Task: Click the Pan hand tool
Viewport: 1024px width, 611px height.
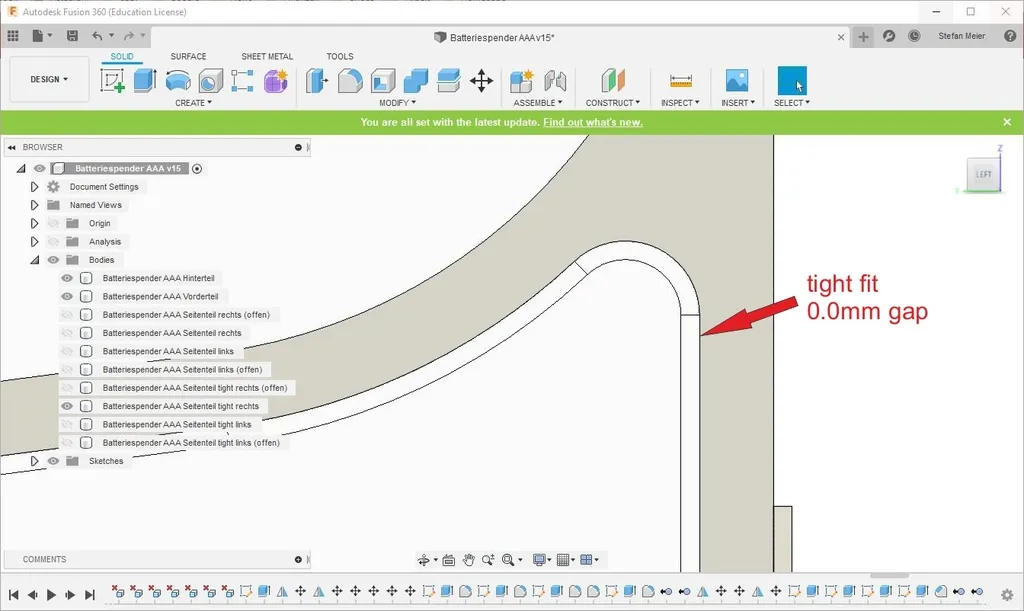Action: pyautogui.click(x=468, y=559)
